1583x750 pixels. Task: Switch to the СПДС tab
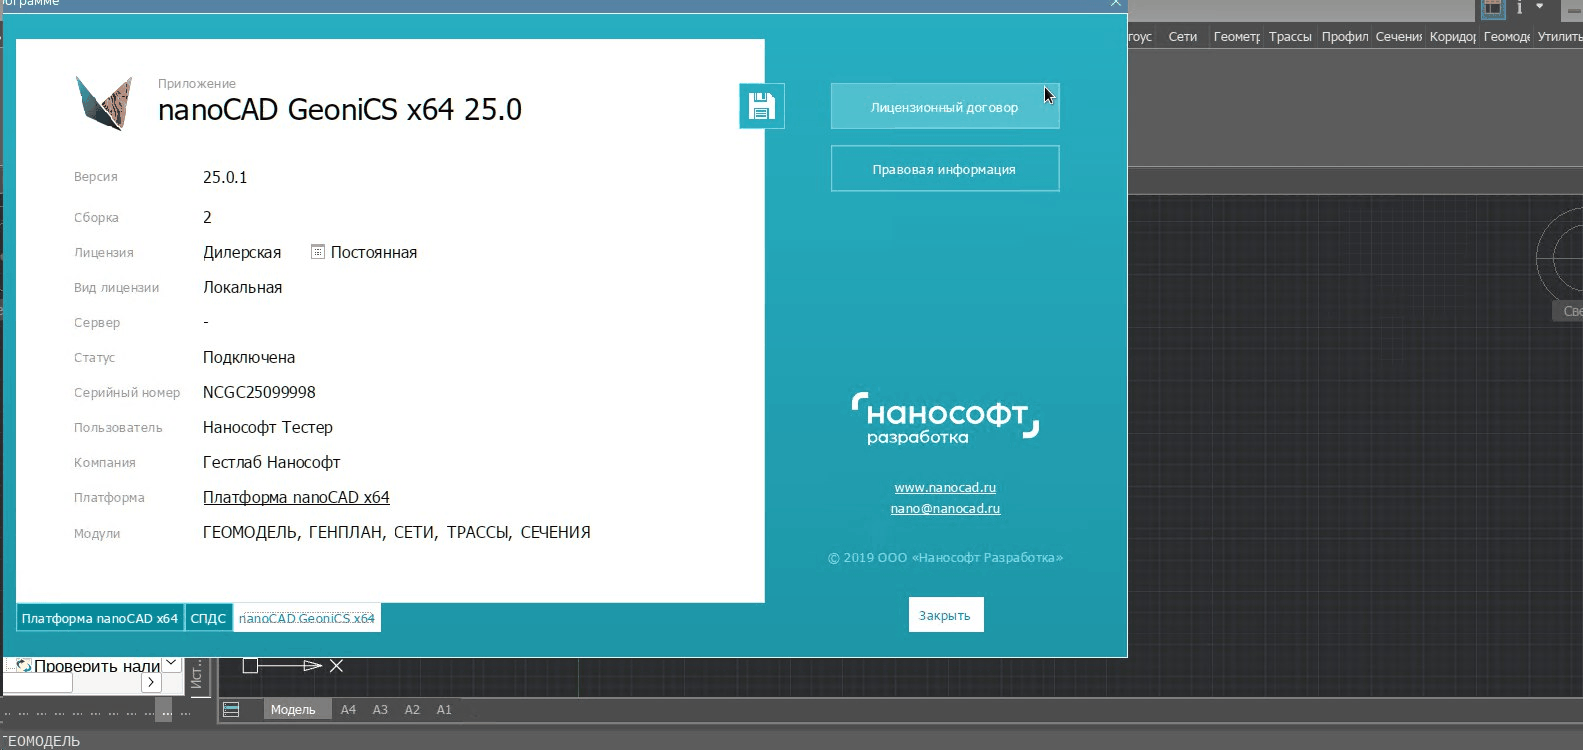point(208,618)
